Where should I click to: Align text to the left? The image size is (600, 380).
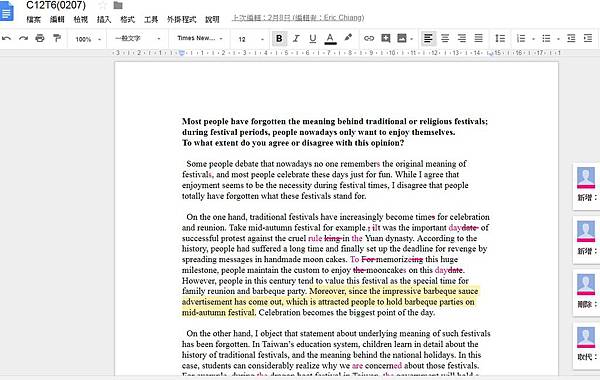click(428, 38)
